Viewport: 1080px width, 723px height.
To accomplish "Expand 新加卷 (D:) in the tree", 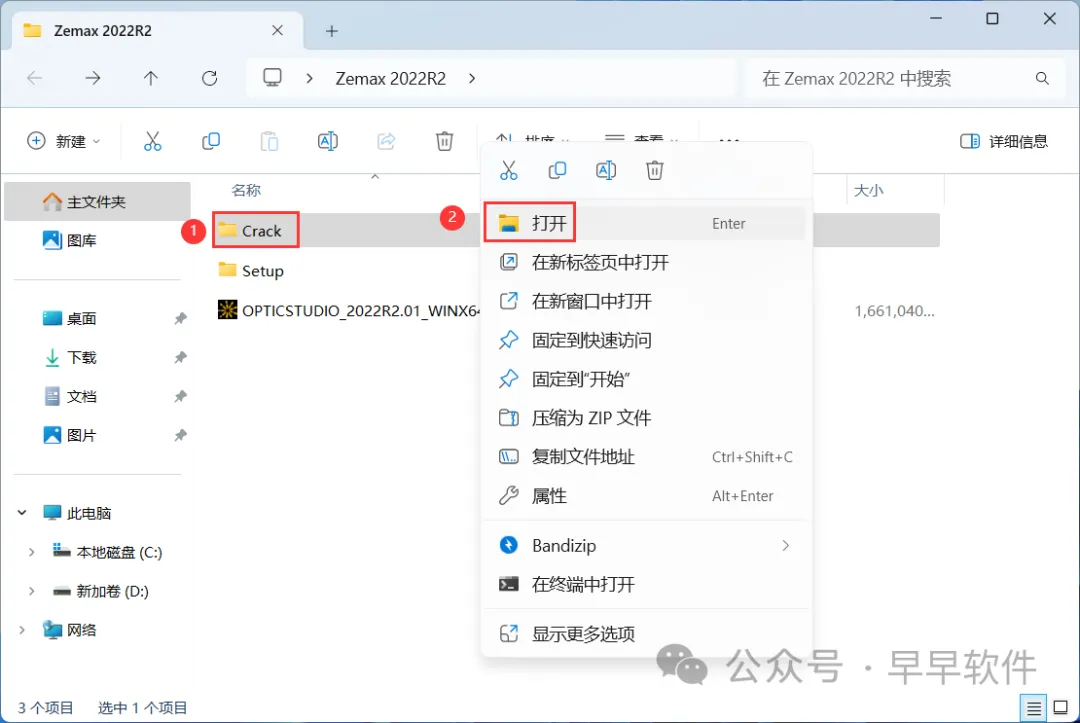I will 32,591.
